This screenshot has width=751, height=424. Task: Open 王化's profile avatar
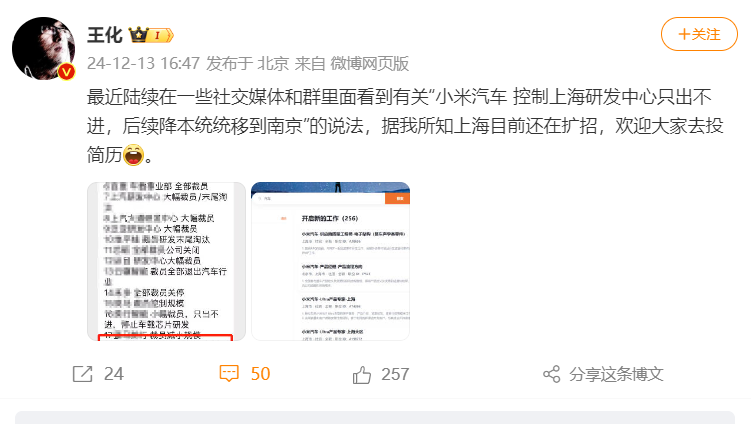tap(43, 48)
